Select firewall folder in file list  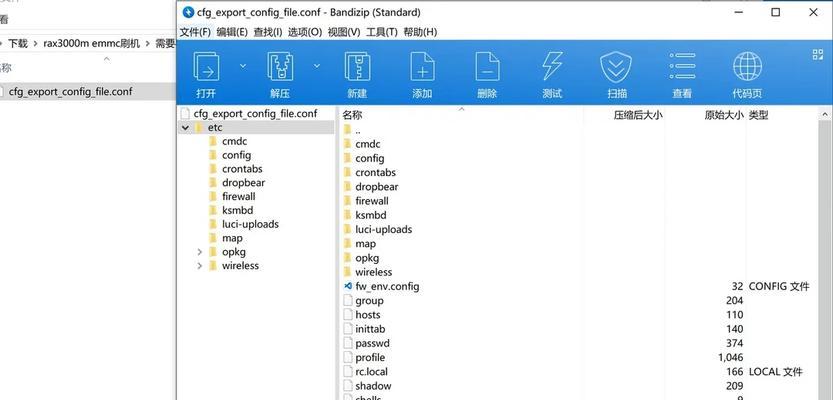tap(372, 201)
